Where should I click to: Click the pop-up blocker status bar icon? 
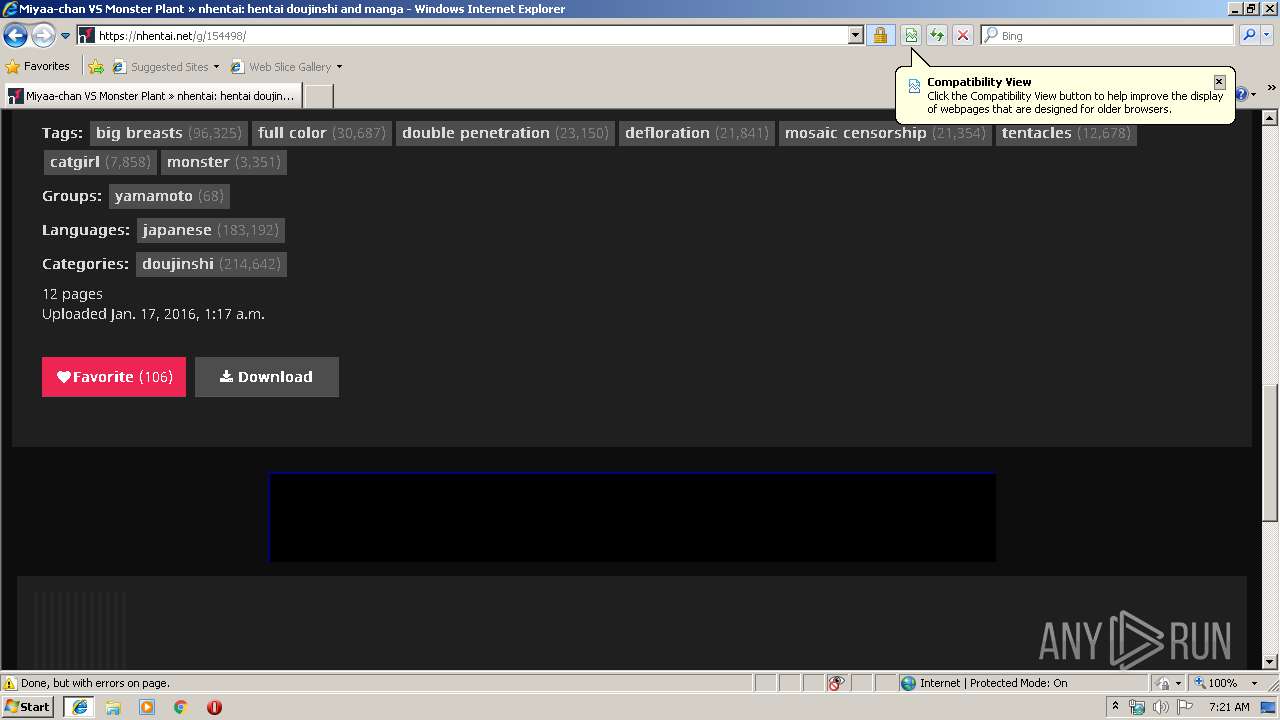click(x=837, y=683)
